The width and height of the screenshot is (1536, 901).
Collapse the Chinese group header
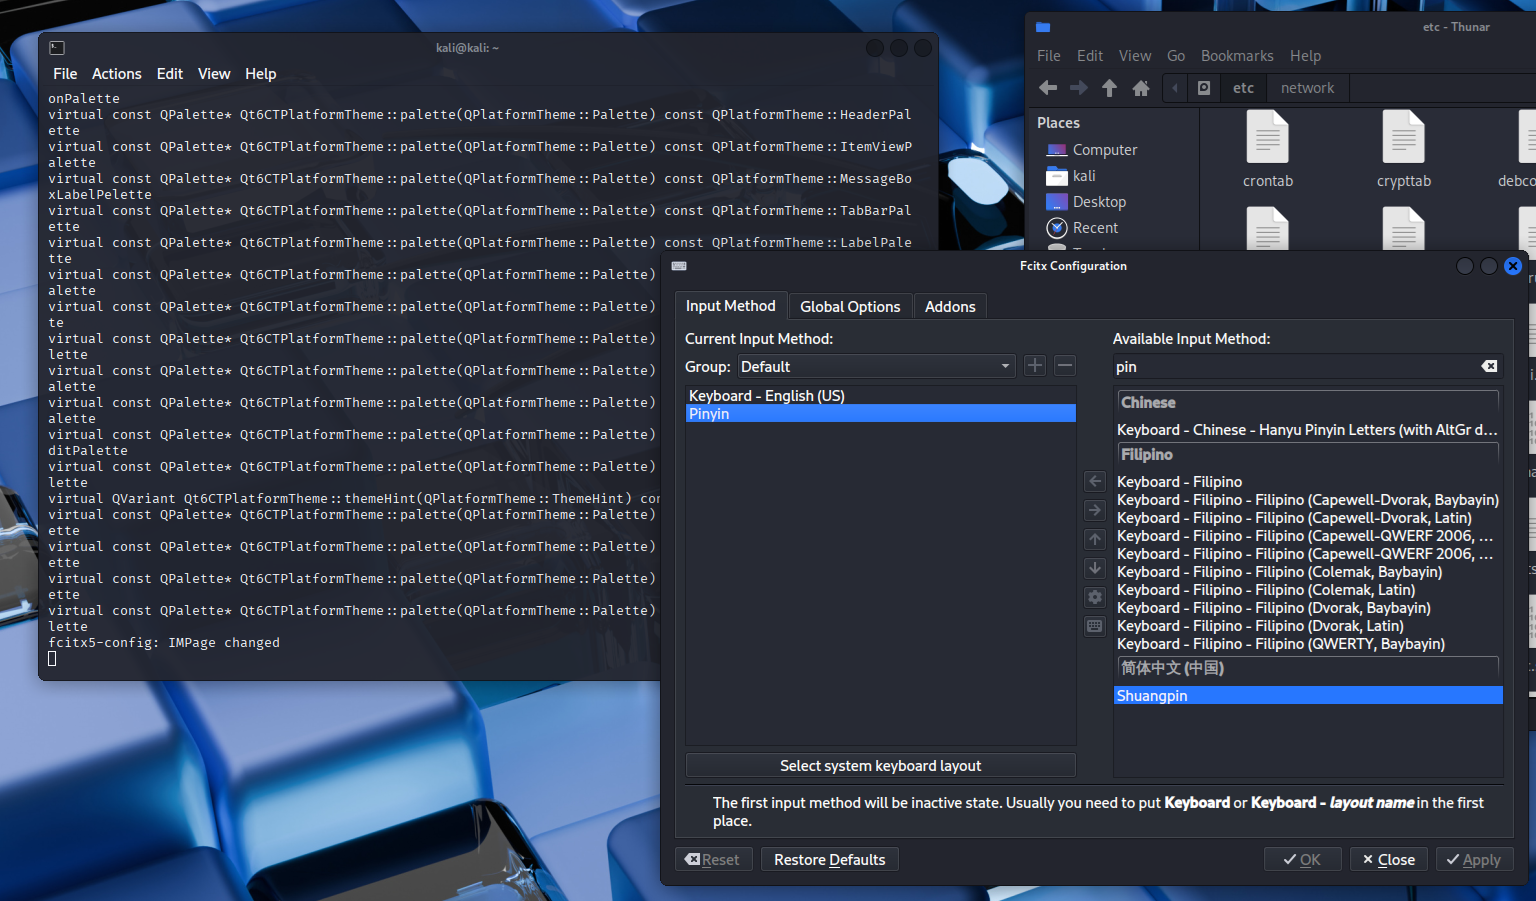[1308, 403]
